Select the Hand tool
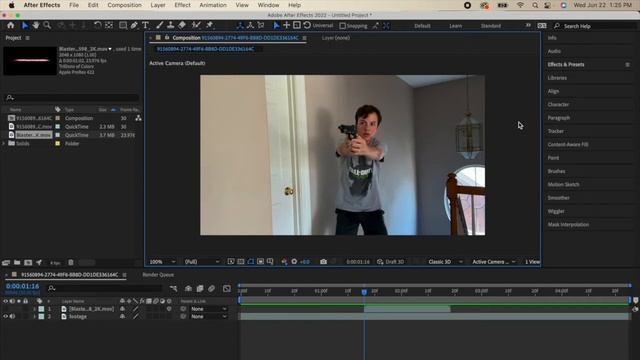Viewport: 640px width, 360px height. pyautogui.click(x=36, y=25)
